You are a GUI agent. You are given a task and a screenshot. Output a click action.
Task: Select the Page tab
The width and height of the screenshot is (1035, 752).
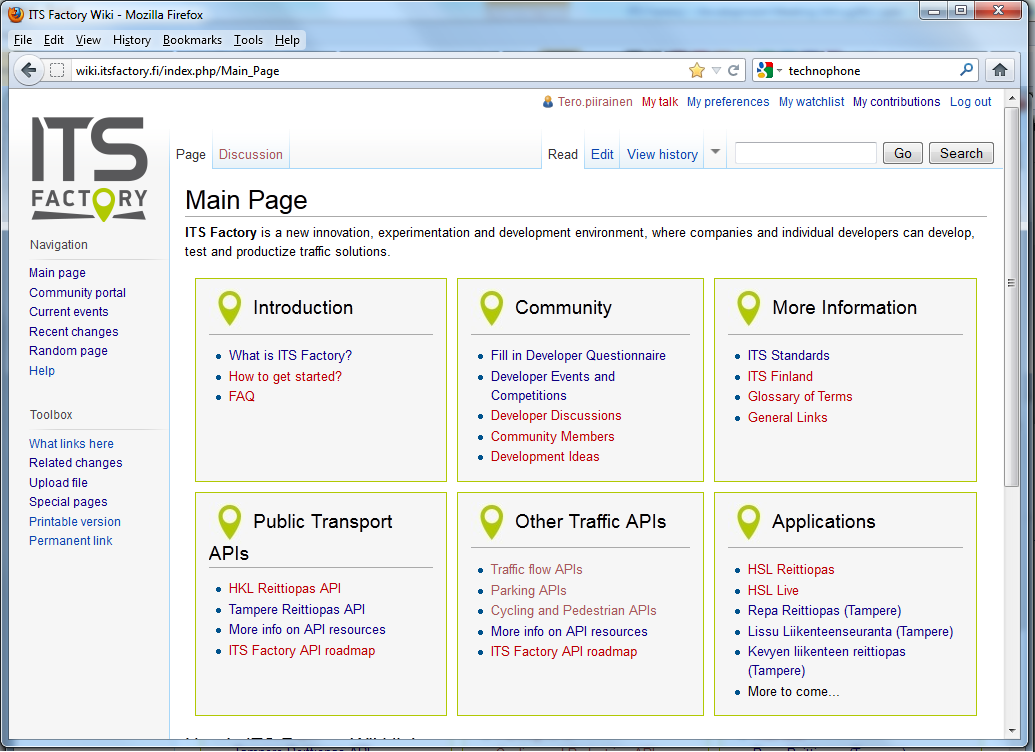[191, 154]
